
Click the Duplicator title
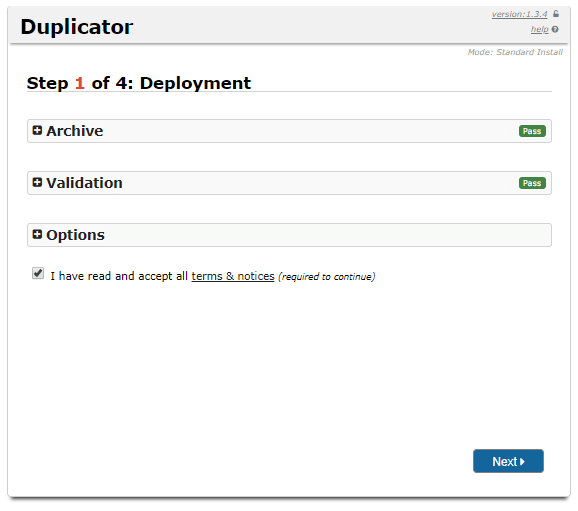coord(77,27)
